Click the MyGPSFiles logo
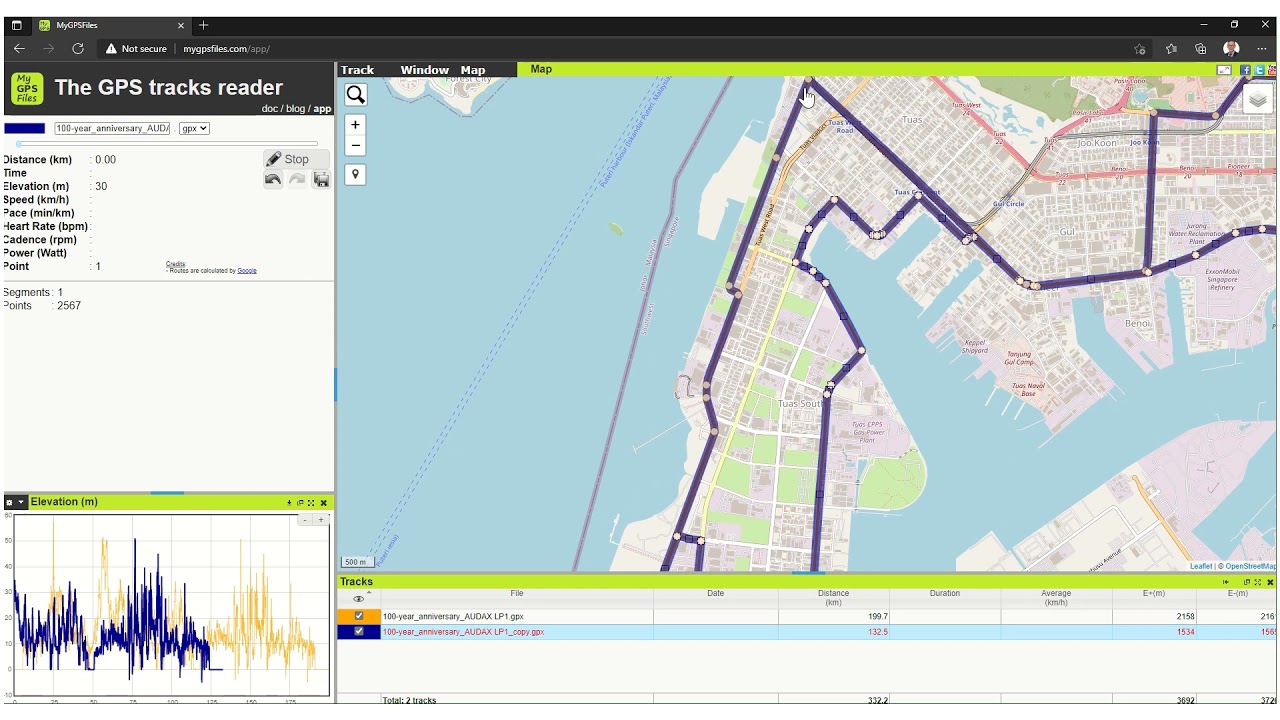This screenshot has height=720, width=1280. pos(27,88)
